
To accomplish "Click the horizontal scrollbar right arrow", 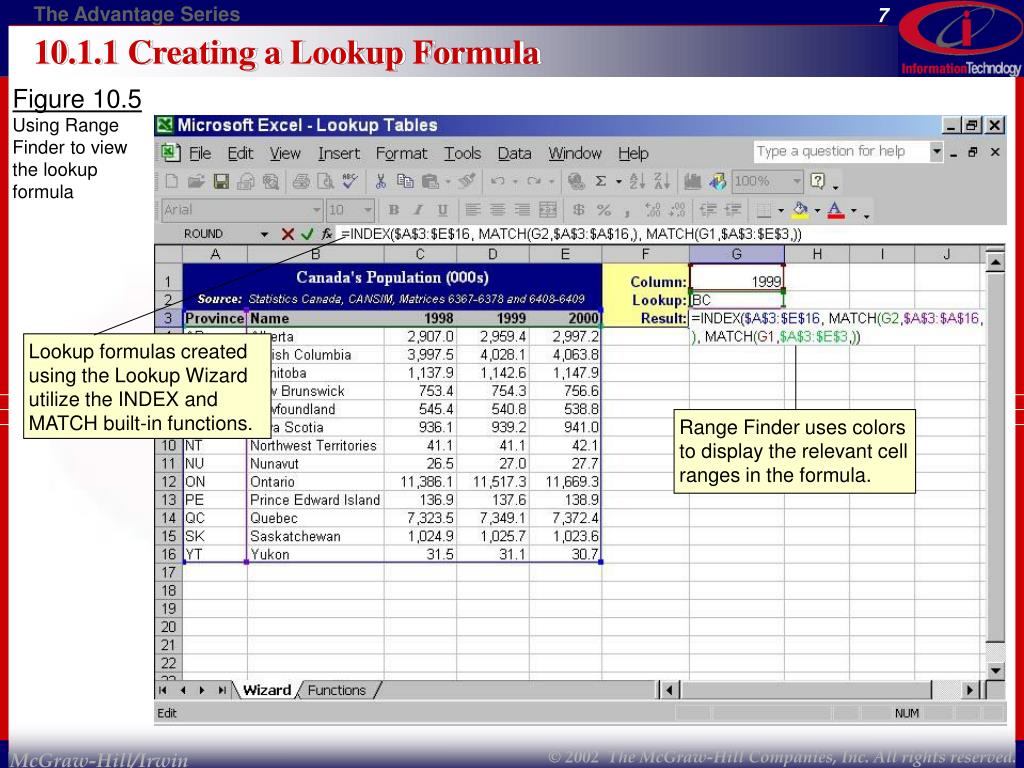I will [x=970, y=690].
